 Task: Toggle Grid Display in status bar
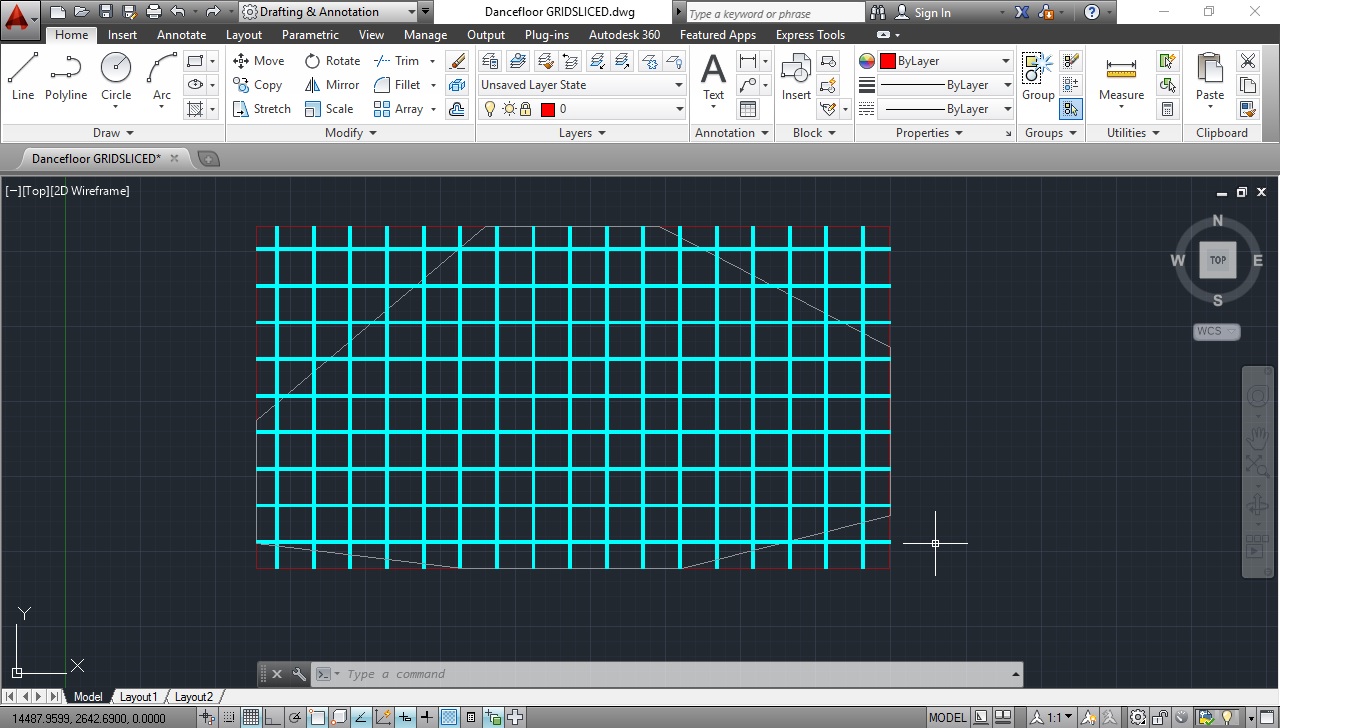(251, 717)
